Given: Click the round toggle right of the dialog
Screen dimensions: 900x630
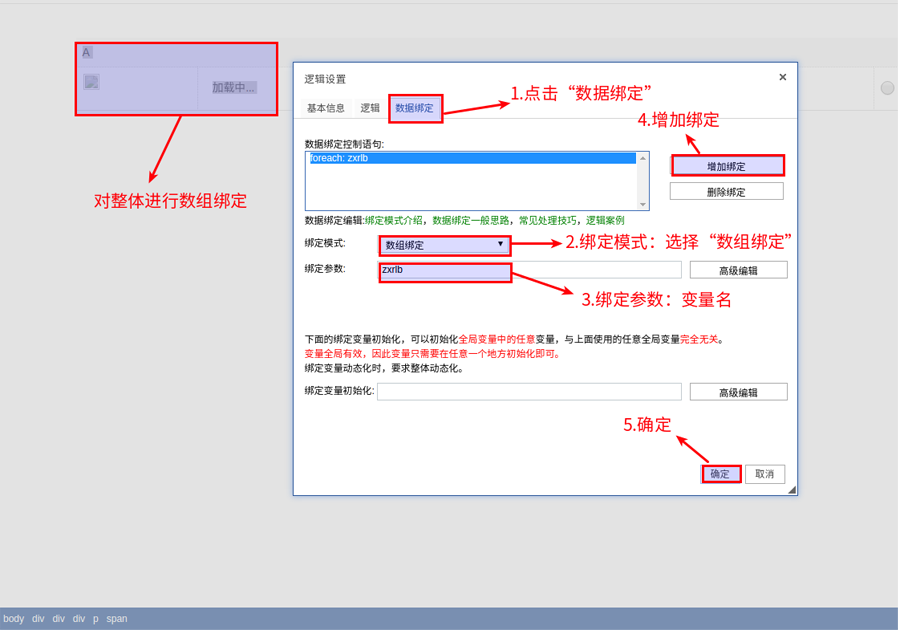Looking at the screenshot, I should click(887, 88).
